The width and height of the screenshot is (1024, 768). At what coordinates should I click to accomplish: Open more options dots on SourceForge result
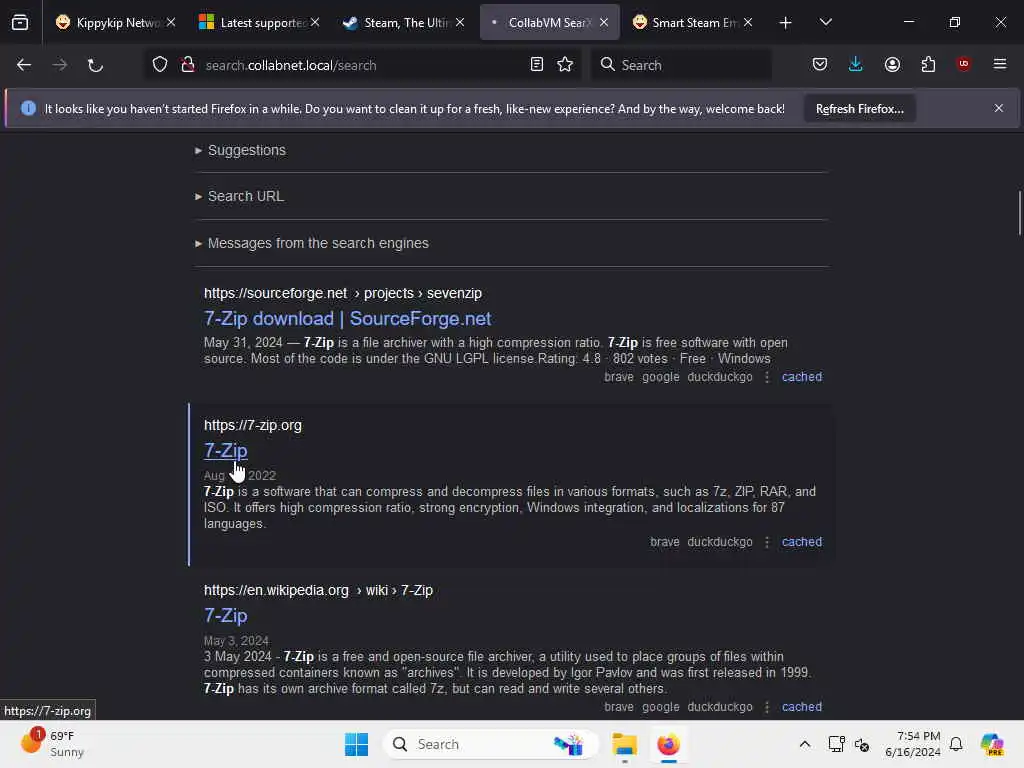pyautogui.click(x=767, y=377)
